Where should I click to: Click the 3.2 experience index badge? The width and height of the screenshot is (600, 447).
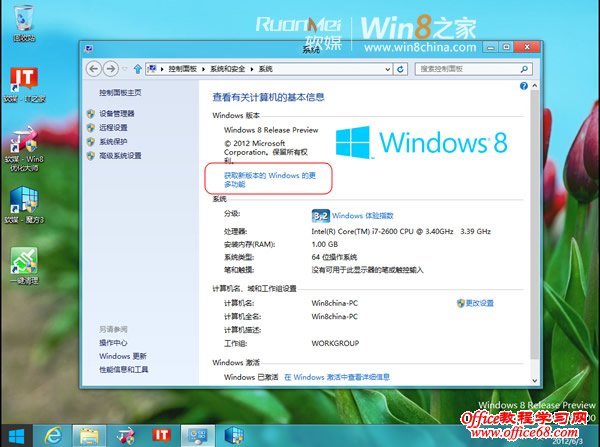tap(321, 216)
